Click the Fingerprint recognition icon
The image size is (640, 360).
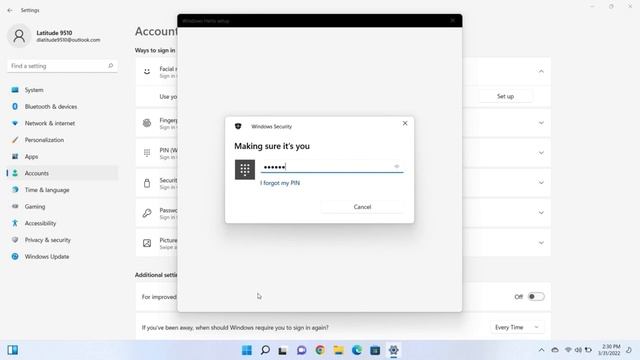(147, 123)
